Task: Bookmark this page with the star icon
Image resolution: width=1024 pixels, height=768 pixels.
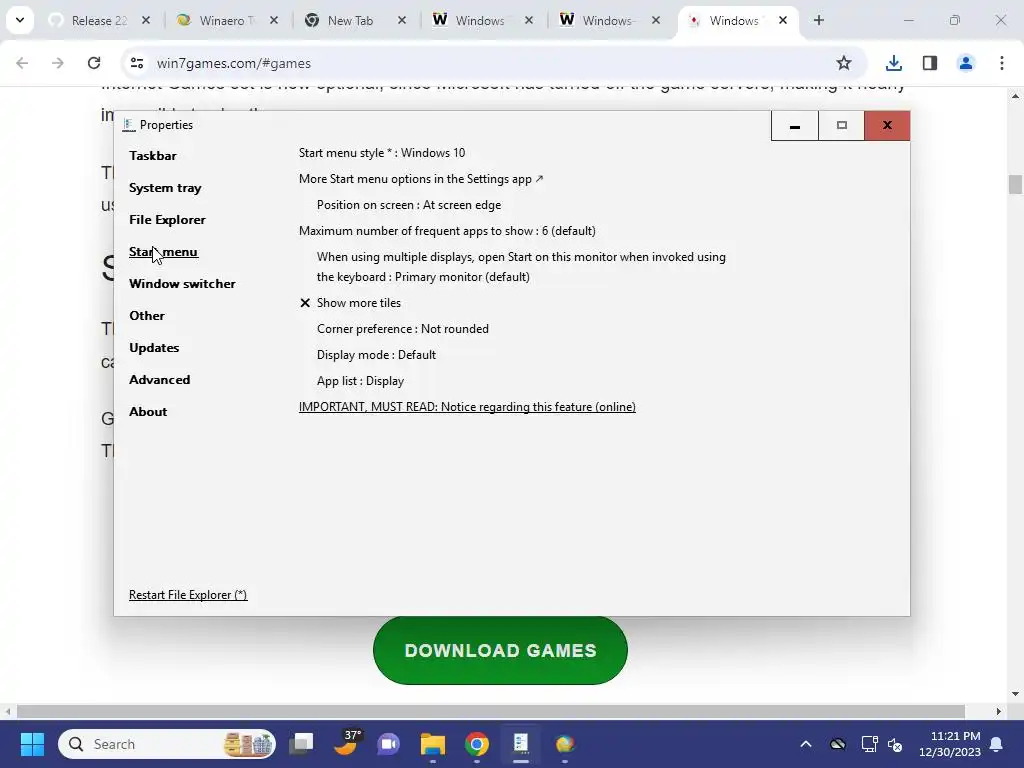Action: tap(844, 63)
